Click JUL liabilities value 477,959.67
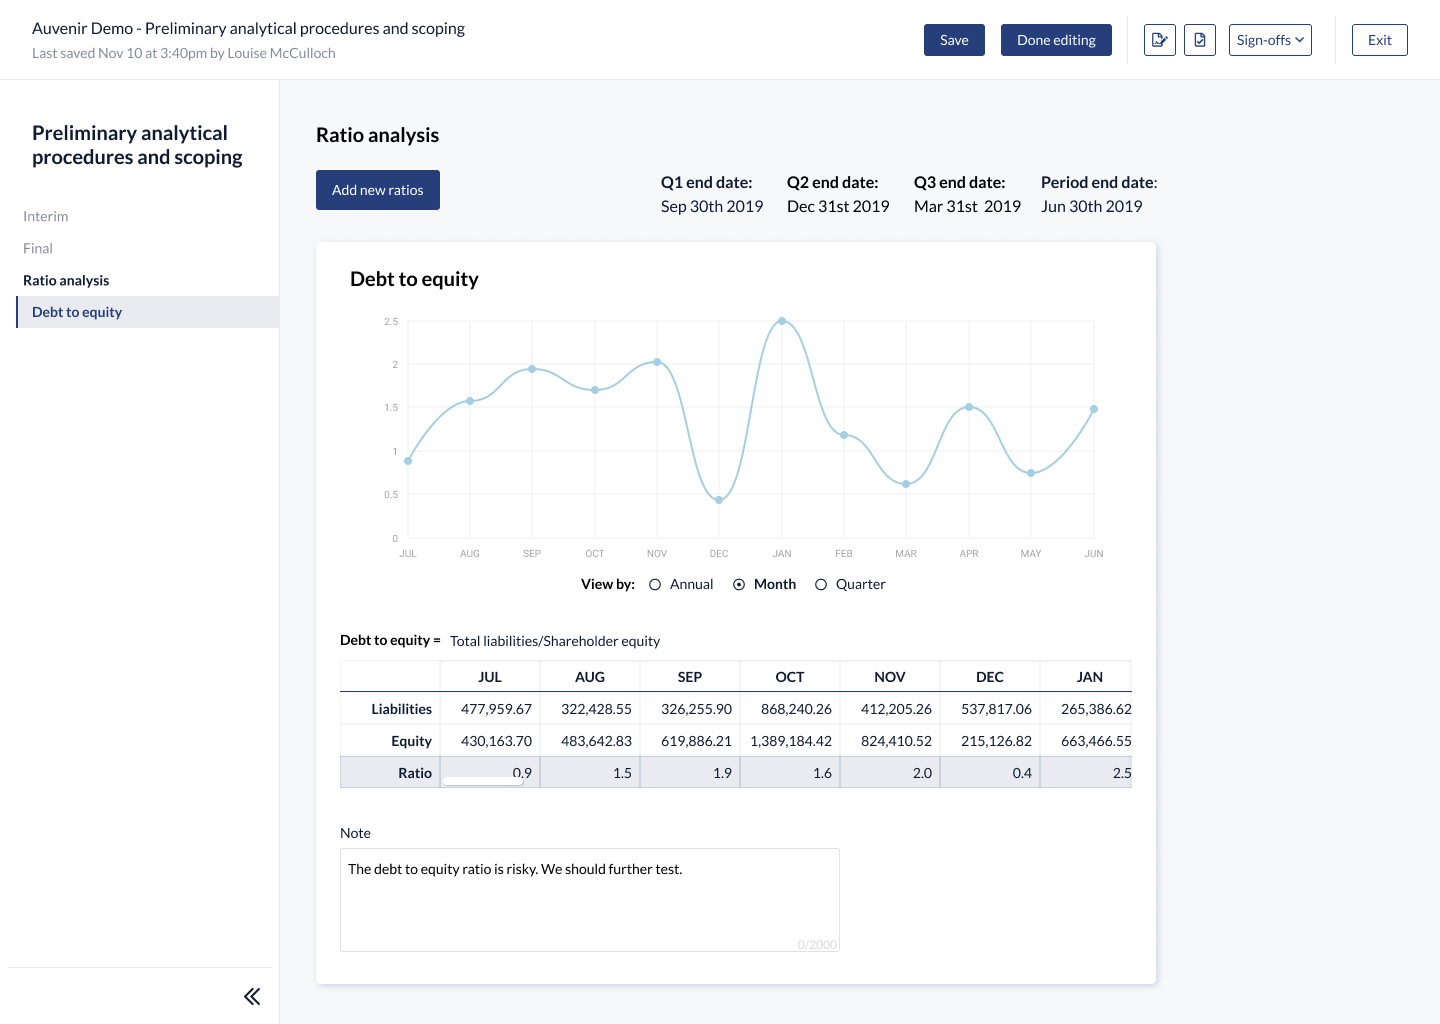This screenshot has height=1024, width=1440. click(x=496, y=709)
